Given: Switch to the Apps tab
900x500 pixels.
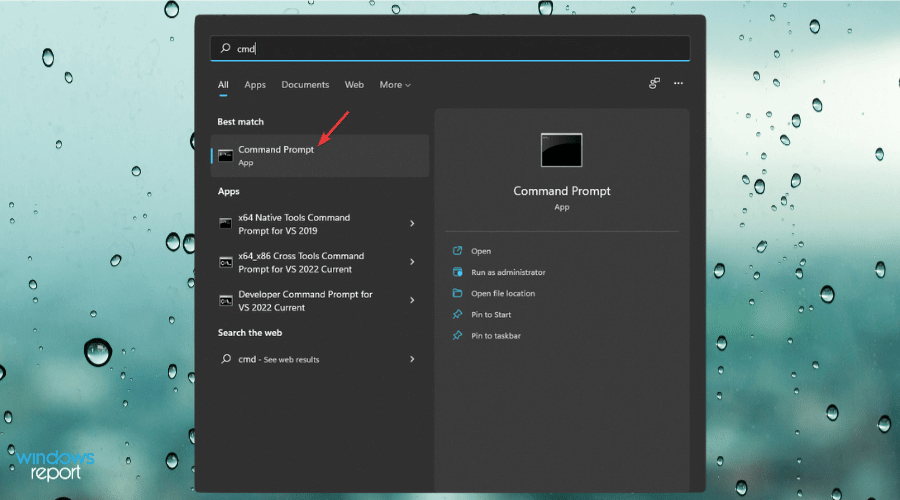Looking at the screenshot, I should tap(255, 85).
